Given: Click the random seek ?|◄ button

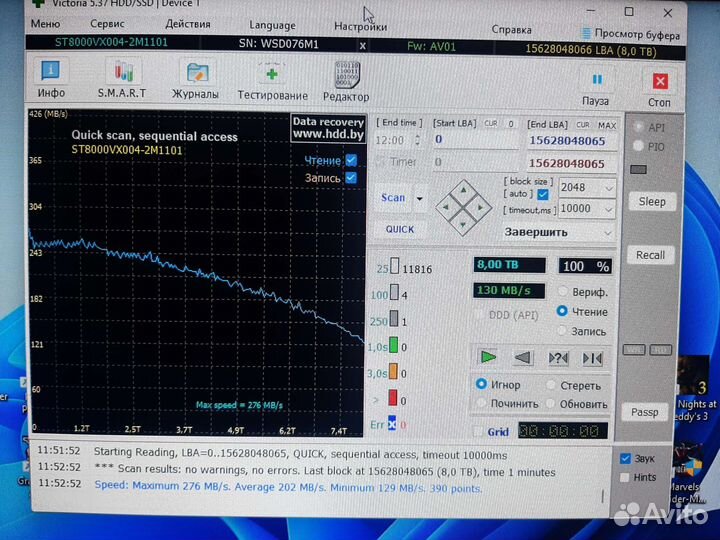Looking at the screenshot, I should [x=558, y=358].
